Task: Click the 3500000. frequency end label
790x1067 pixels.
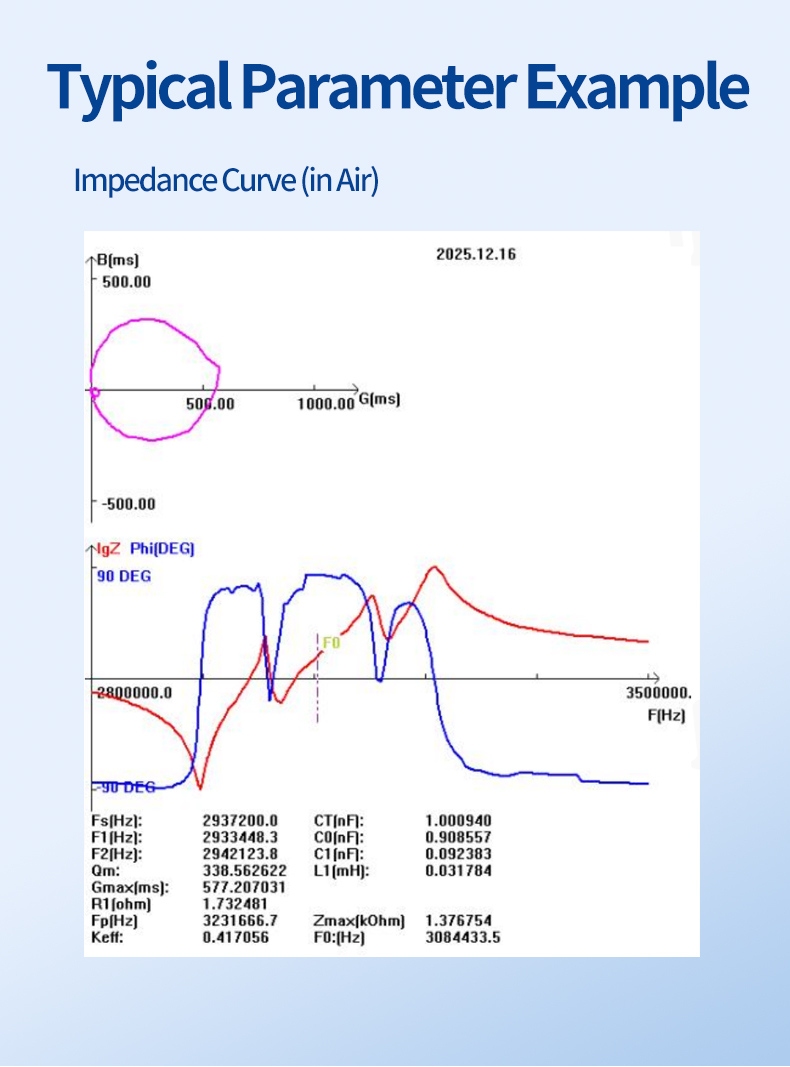Action: 659,693
